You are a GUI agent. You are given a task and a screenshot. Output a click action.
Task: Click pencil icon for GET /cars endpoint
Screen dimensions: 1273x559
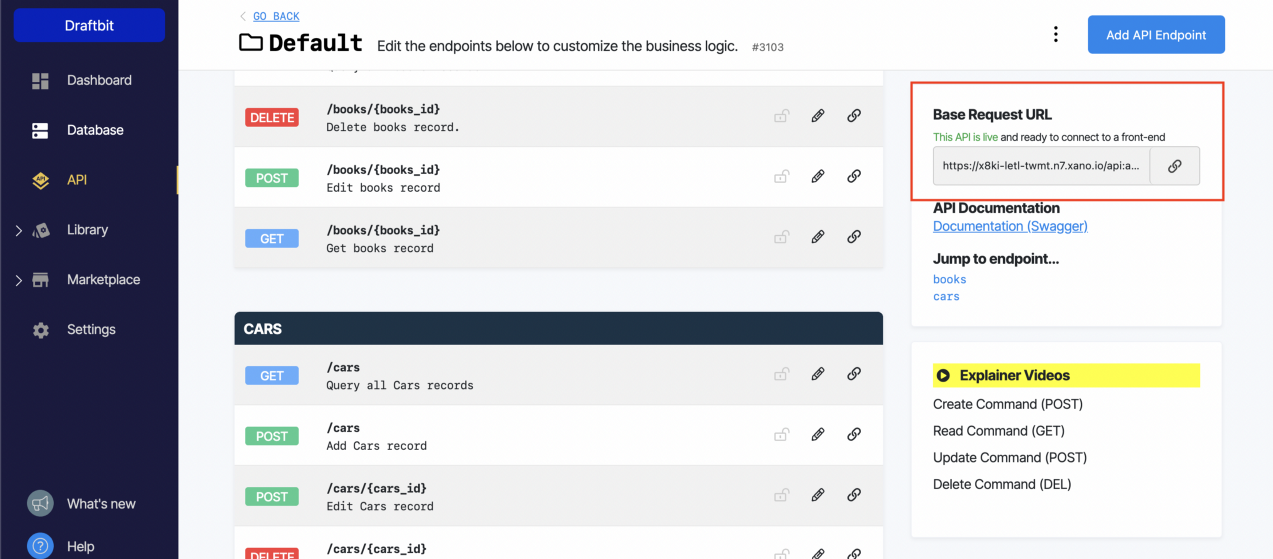pos(818,374)
